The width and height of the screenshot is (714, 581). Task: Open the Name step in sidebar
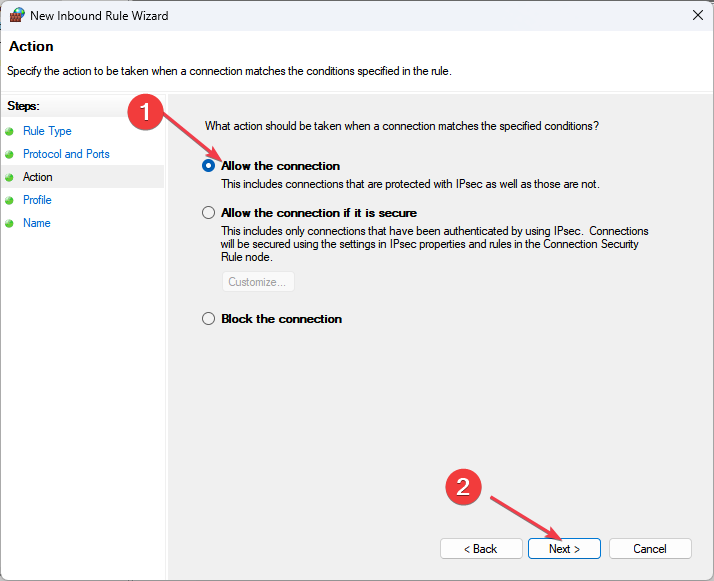(x=36, y=223)
